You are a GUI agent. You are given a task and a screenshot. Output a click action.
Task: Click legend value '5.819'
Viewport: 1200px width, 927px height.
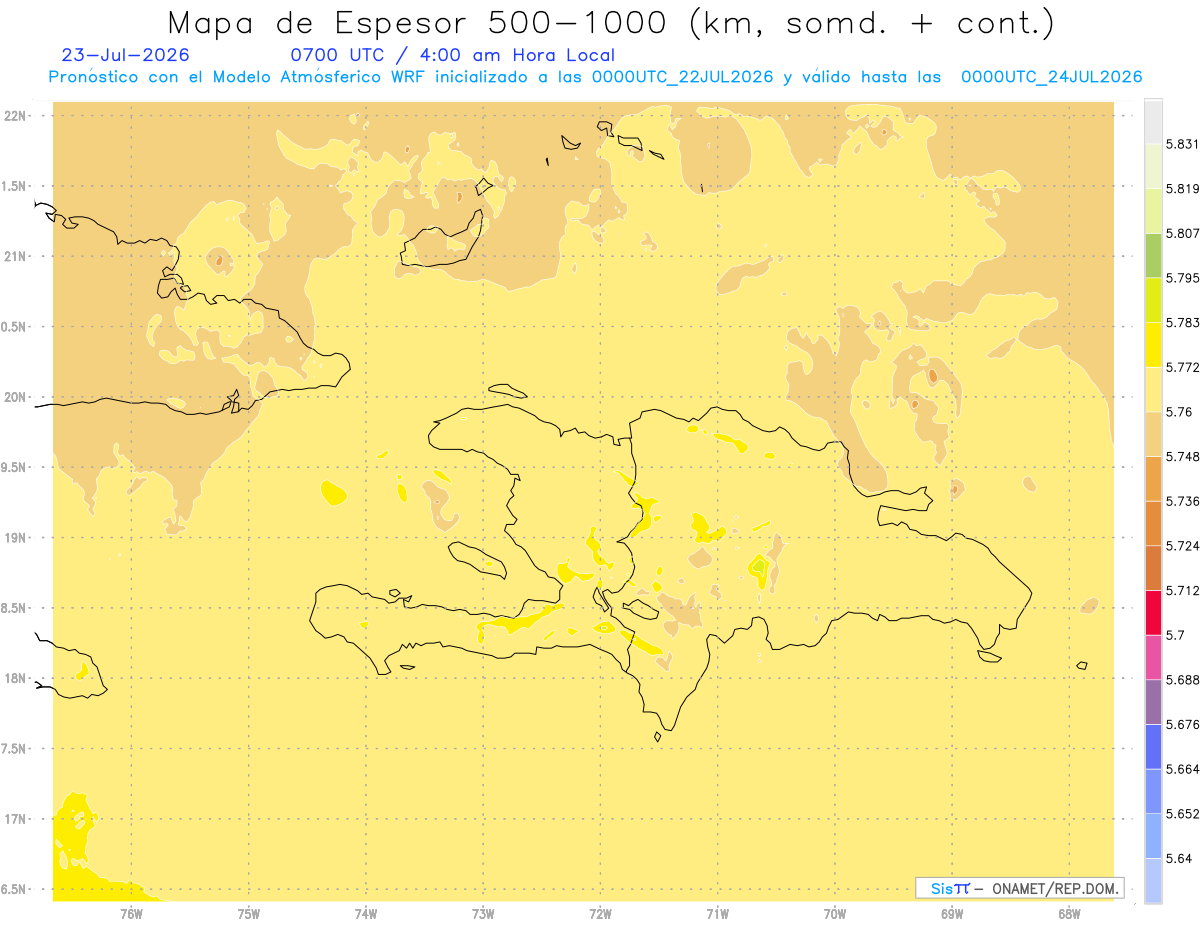point(1183,189)
